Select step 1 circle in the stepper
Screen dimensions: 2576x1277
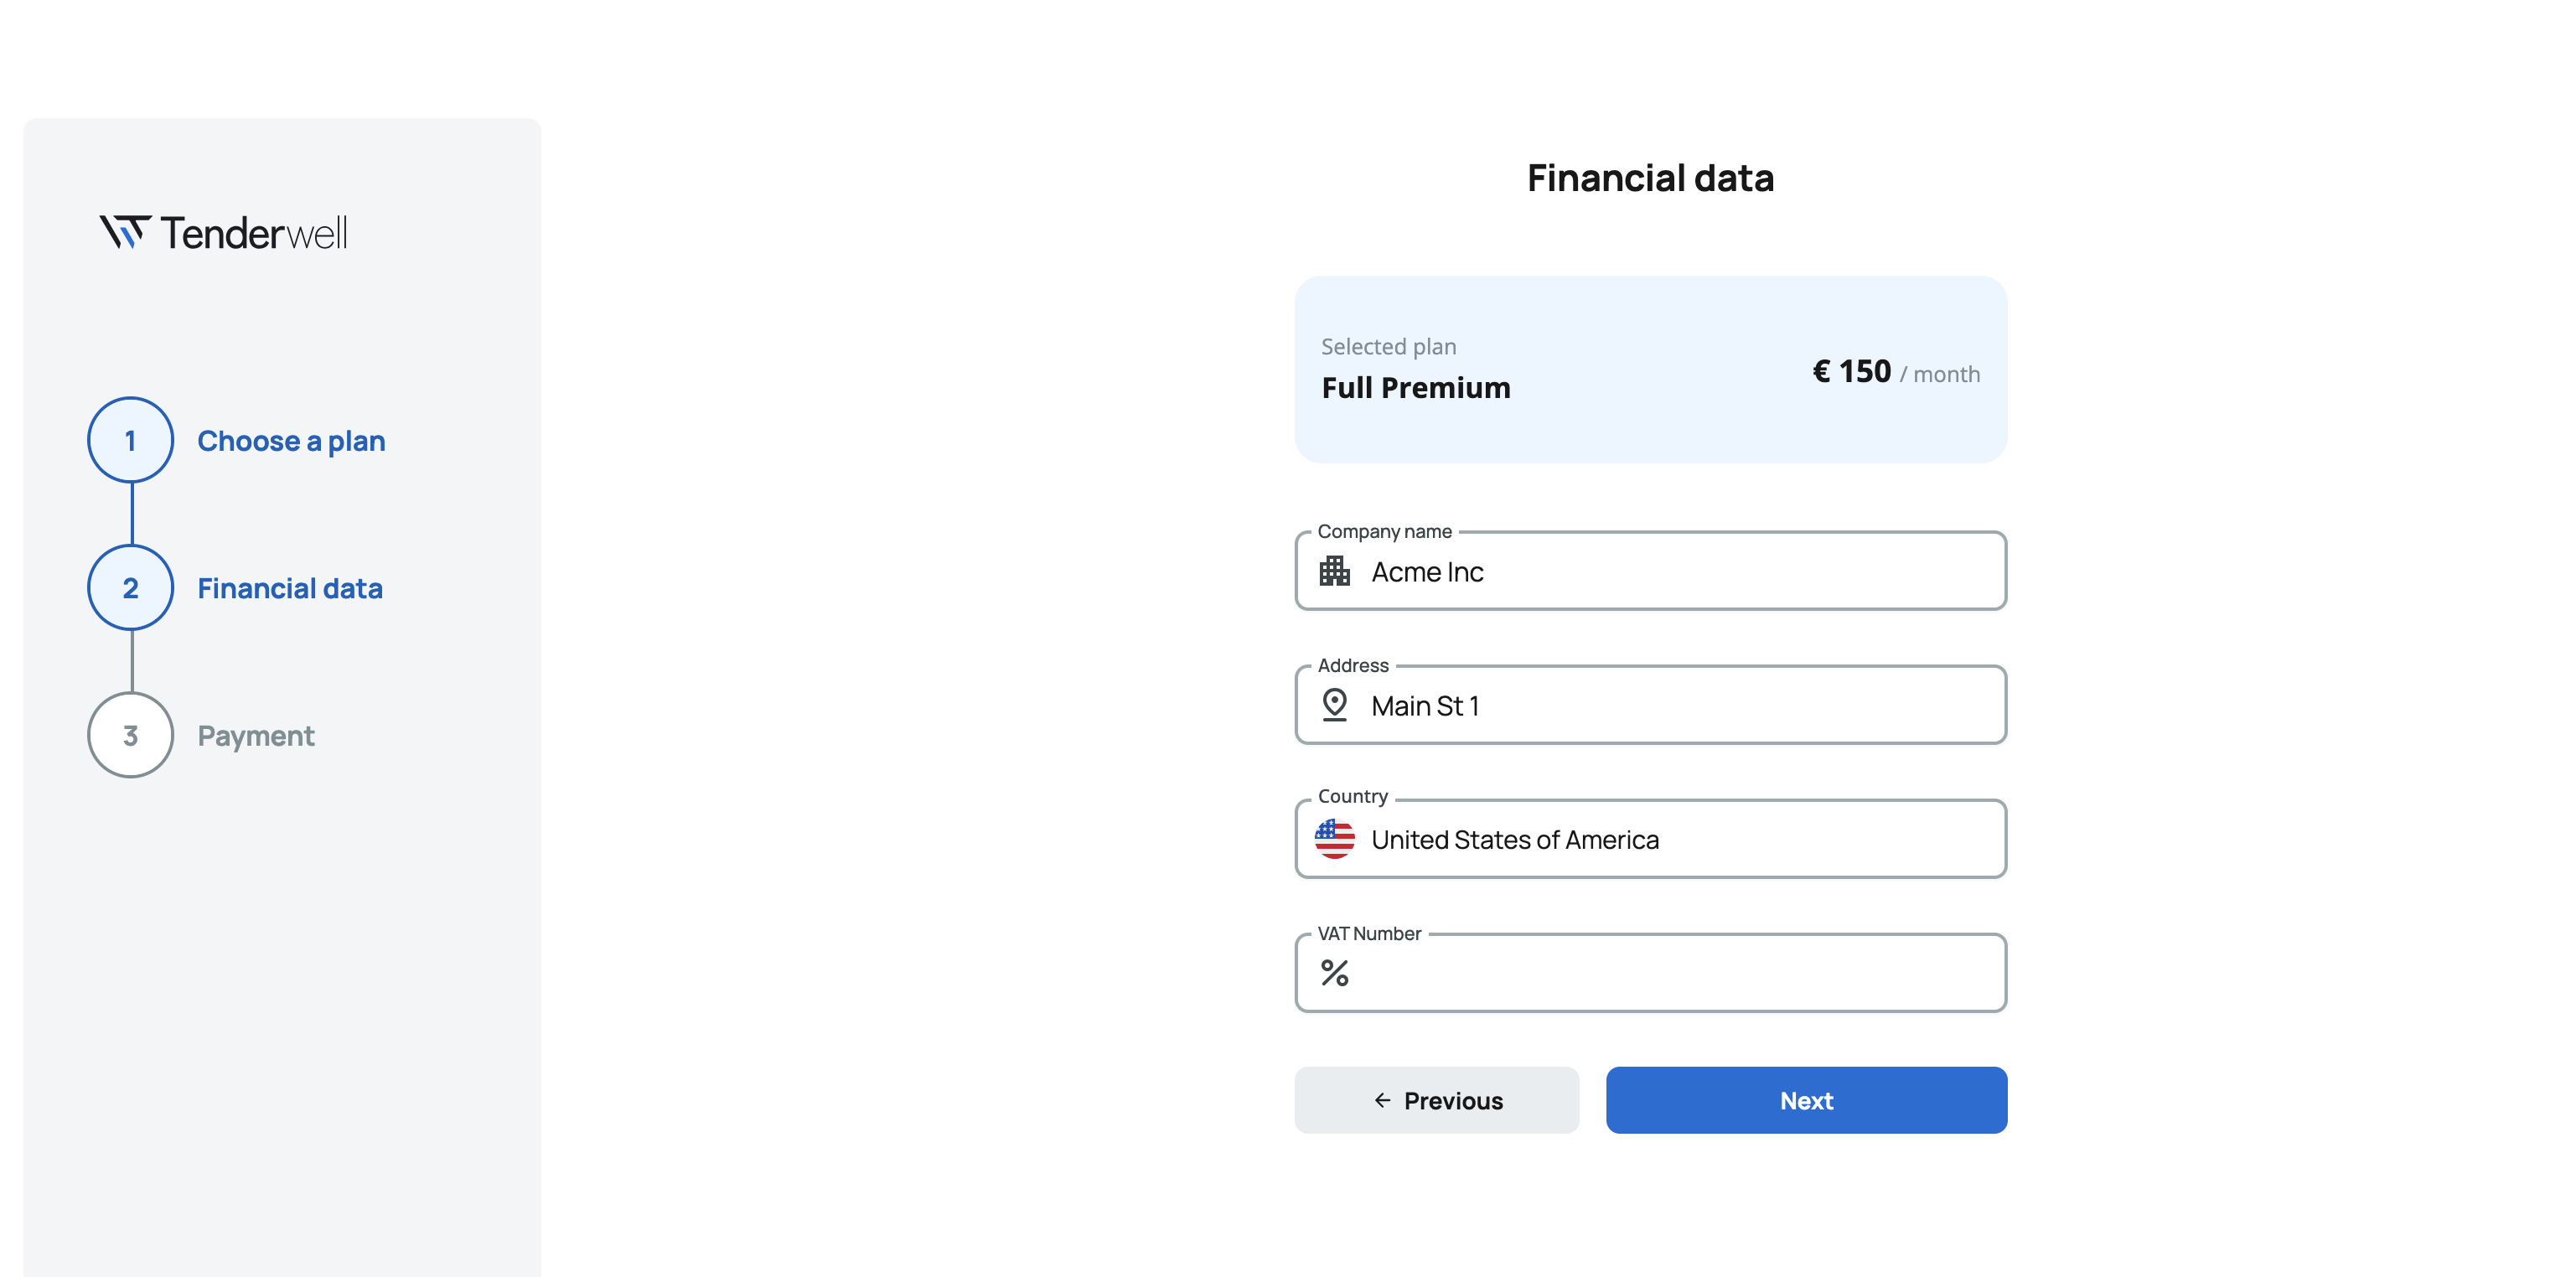(130, 440)
